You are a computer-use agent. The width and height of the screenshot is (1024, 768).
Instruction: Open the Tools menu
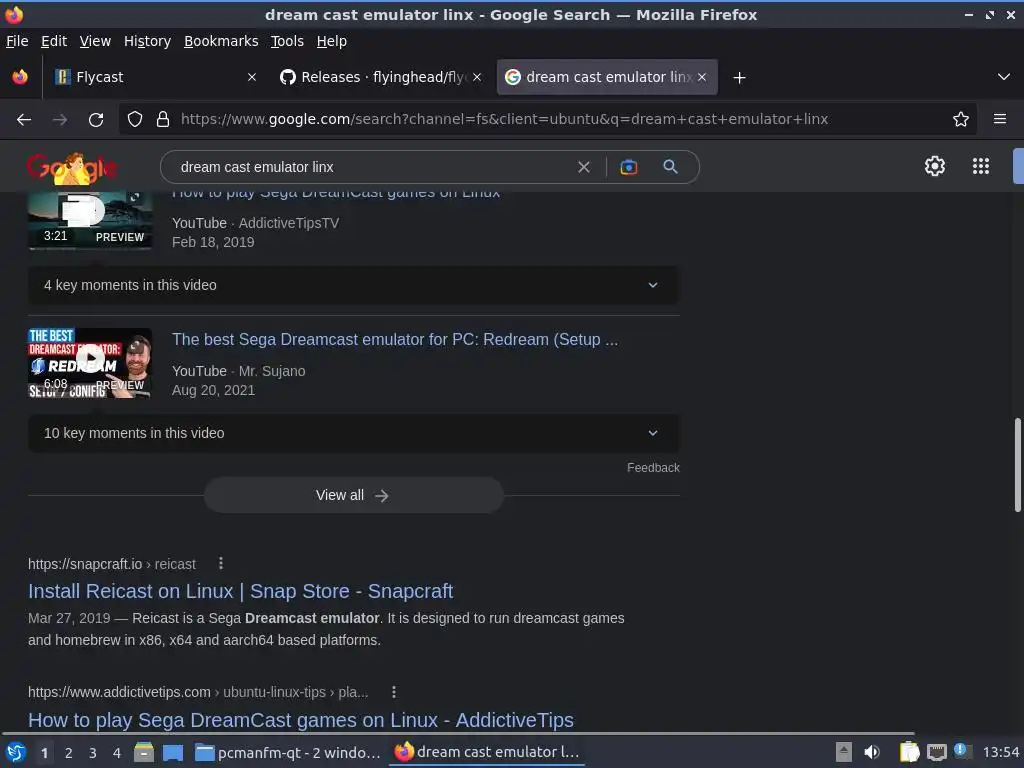click(287, 41)
